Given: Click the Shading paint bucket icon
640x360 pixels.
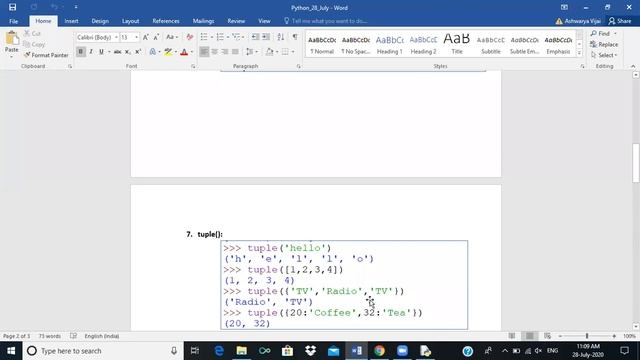Looking at the screenshot, I should pyautogui.click(x=269, y=52).
